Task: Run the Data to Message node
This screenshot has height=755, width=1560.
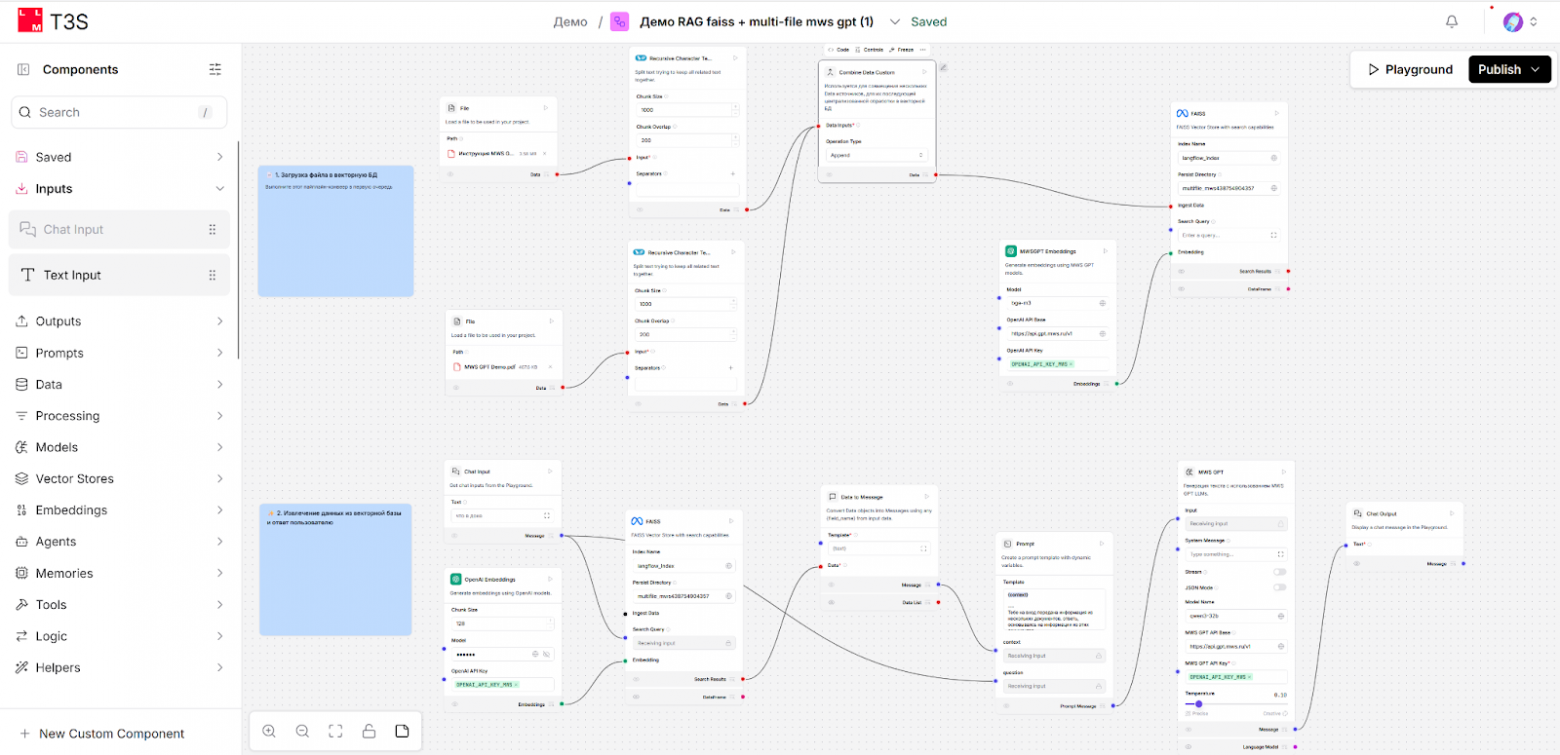Action: [927, 496]
